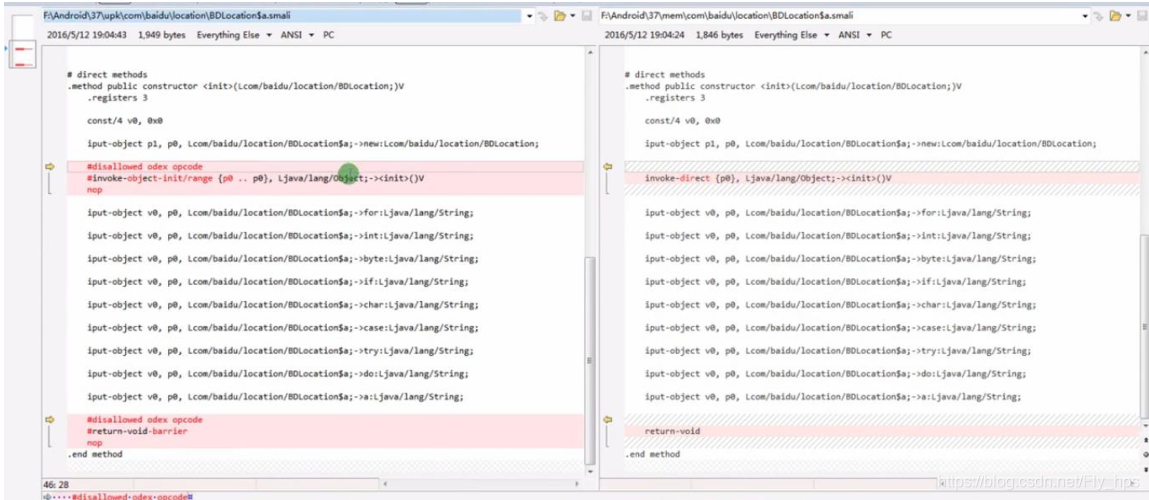Click the right pane save disk icon
This screenshot has width=1149, height=500.
coord(1142,15)
